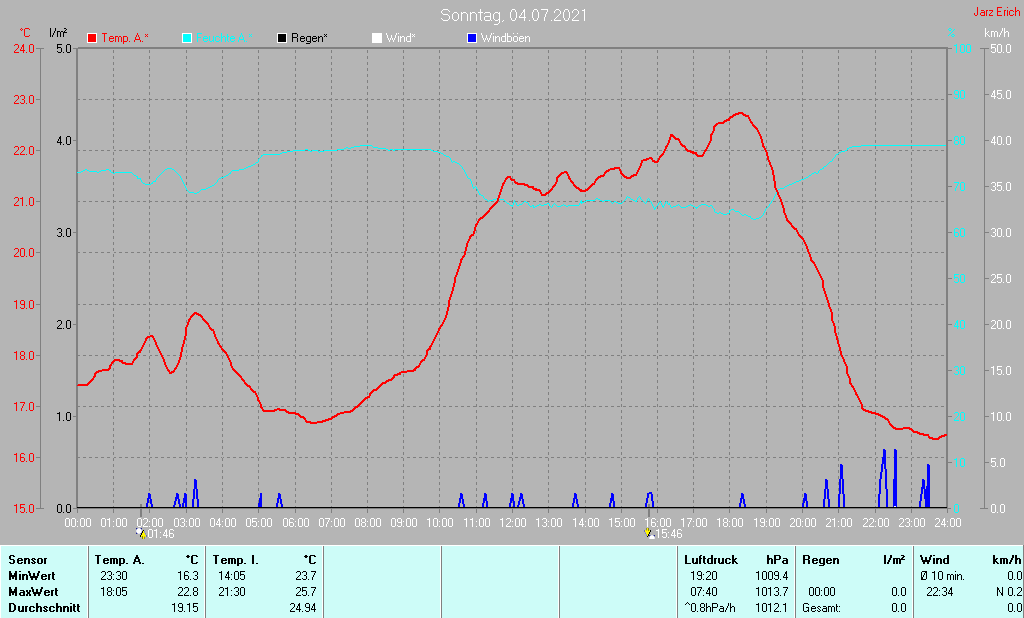Viewport: 1024px width, 618px height.
Task: Click the red Temp. A. legend swatch
Action: 92,38
